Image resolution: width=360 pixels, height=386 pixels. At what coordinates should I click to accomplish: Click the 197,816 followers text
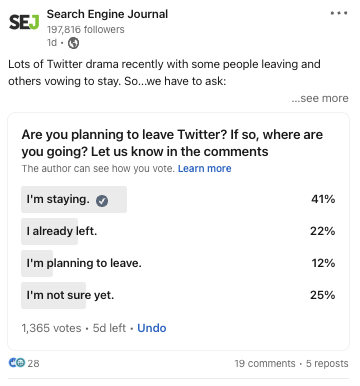(86, 30)
